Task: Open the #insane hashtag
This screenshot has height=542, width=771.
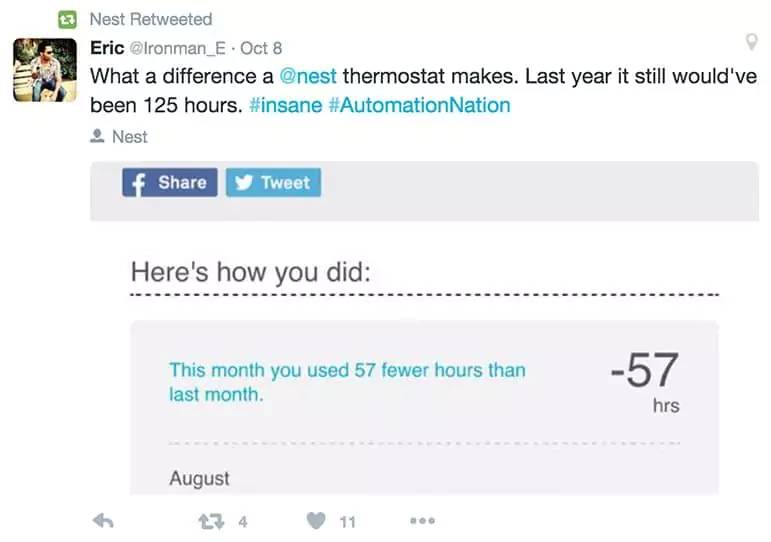Action: (x=286, y=105)
